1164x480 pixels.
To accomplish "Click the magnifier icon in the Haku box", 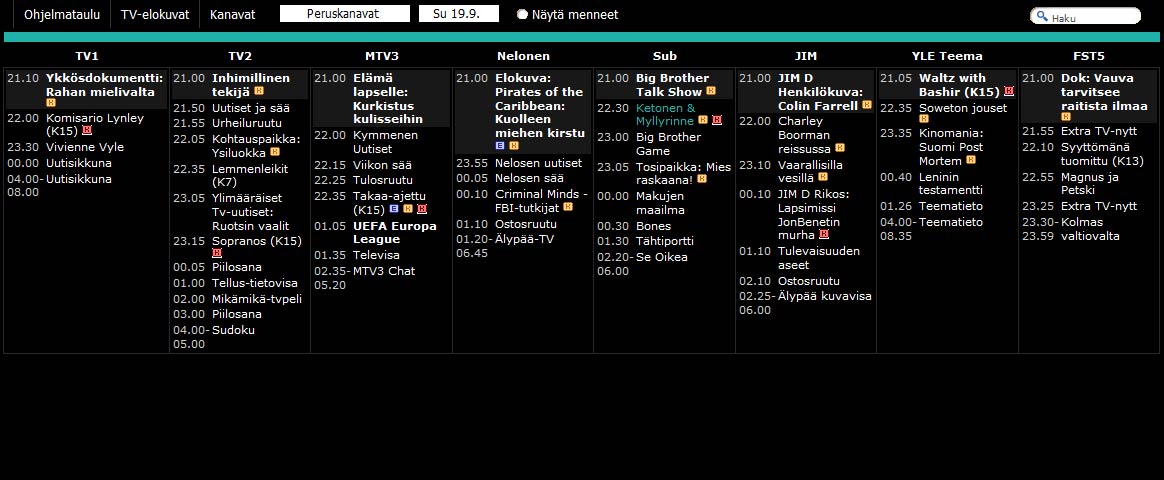I will point(1042,16).
